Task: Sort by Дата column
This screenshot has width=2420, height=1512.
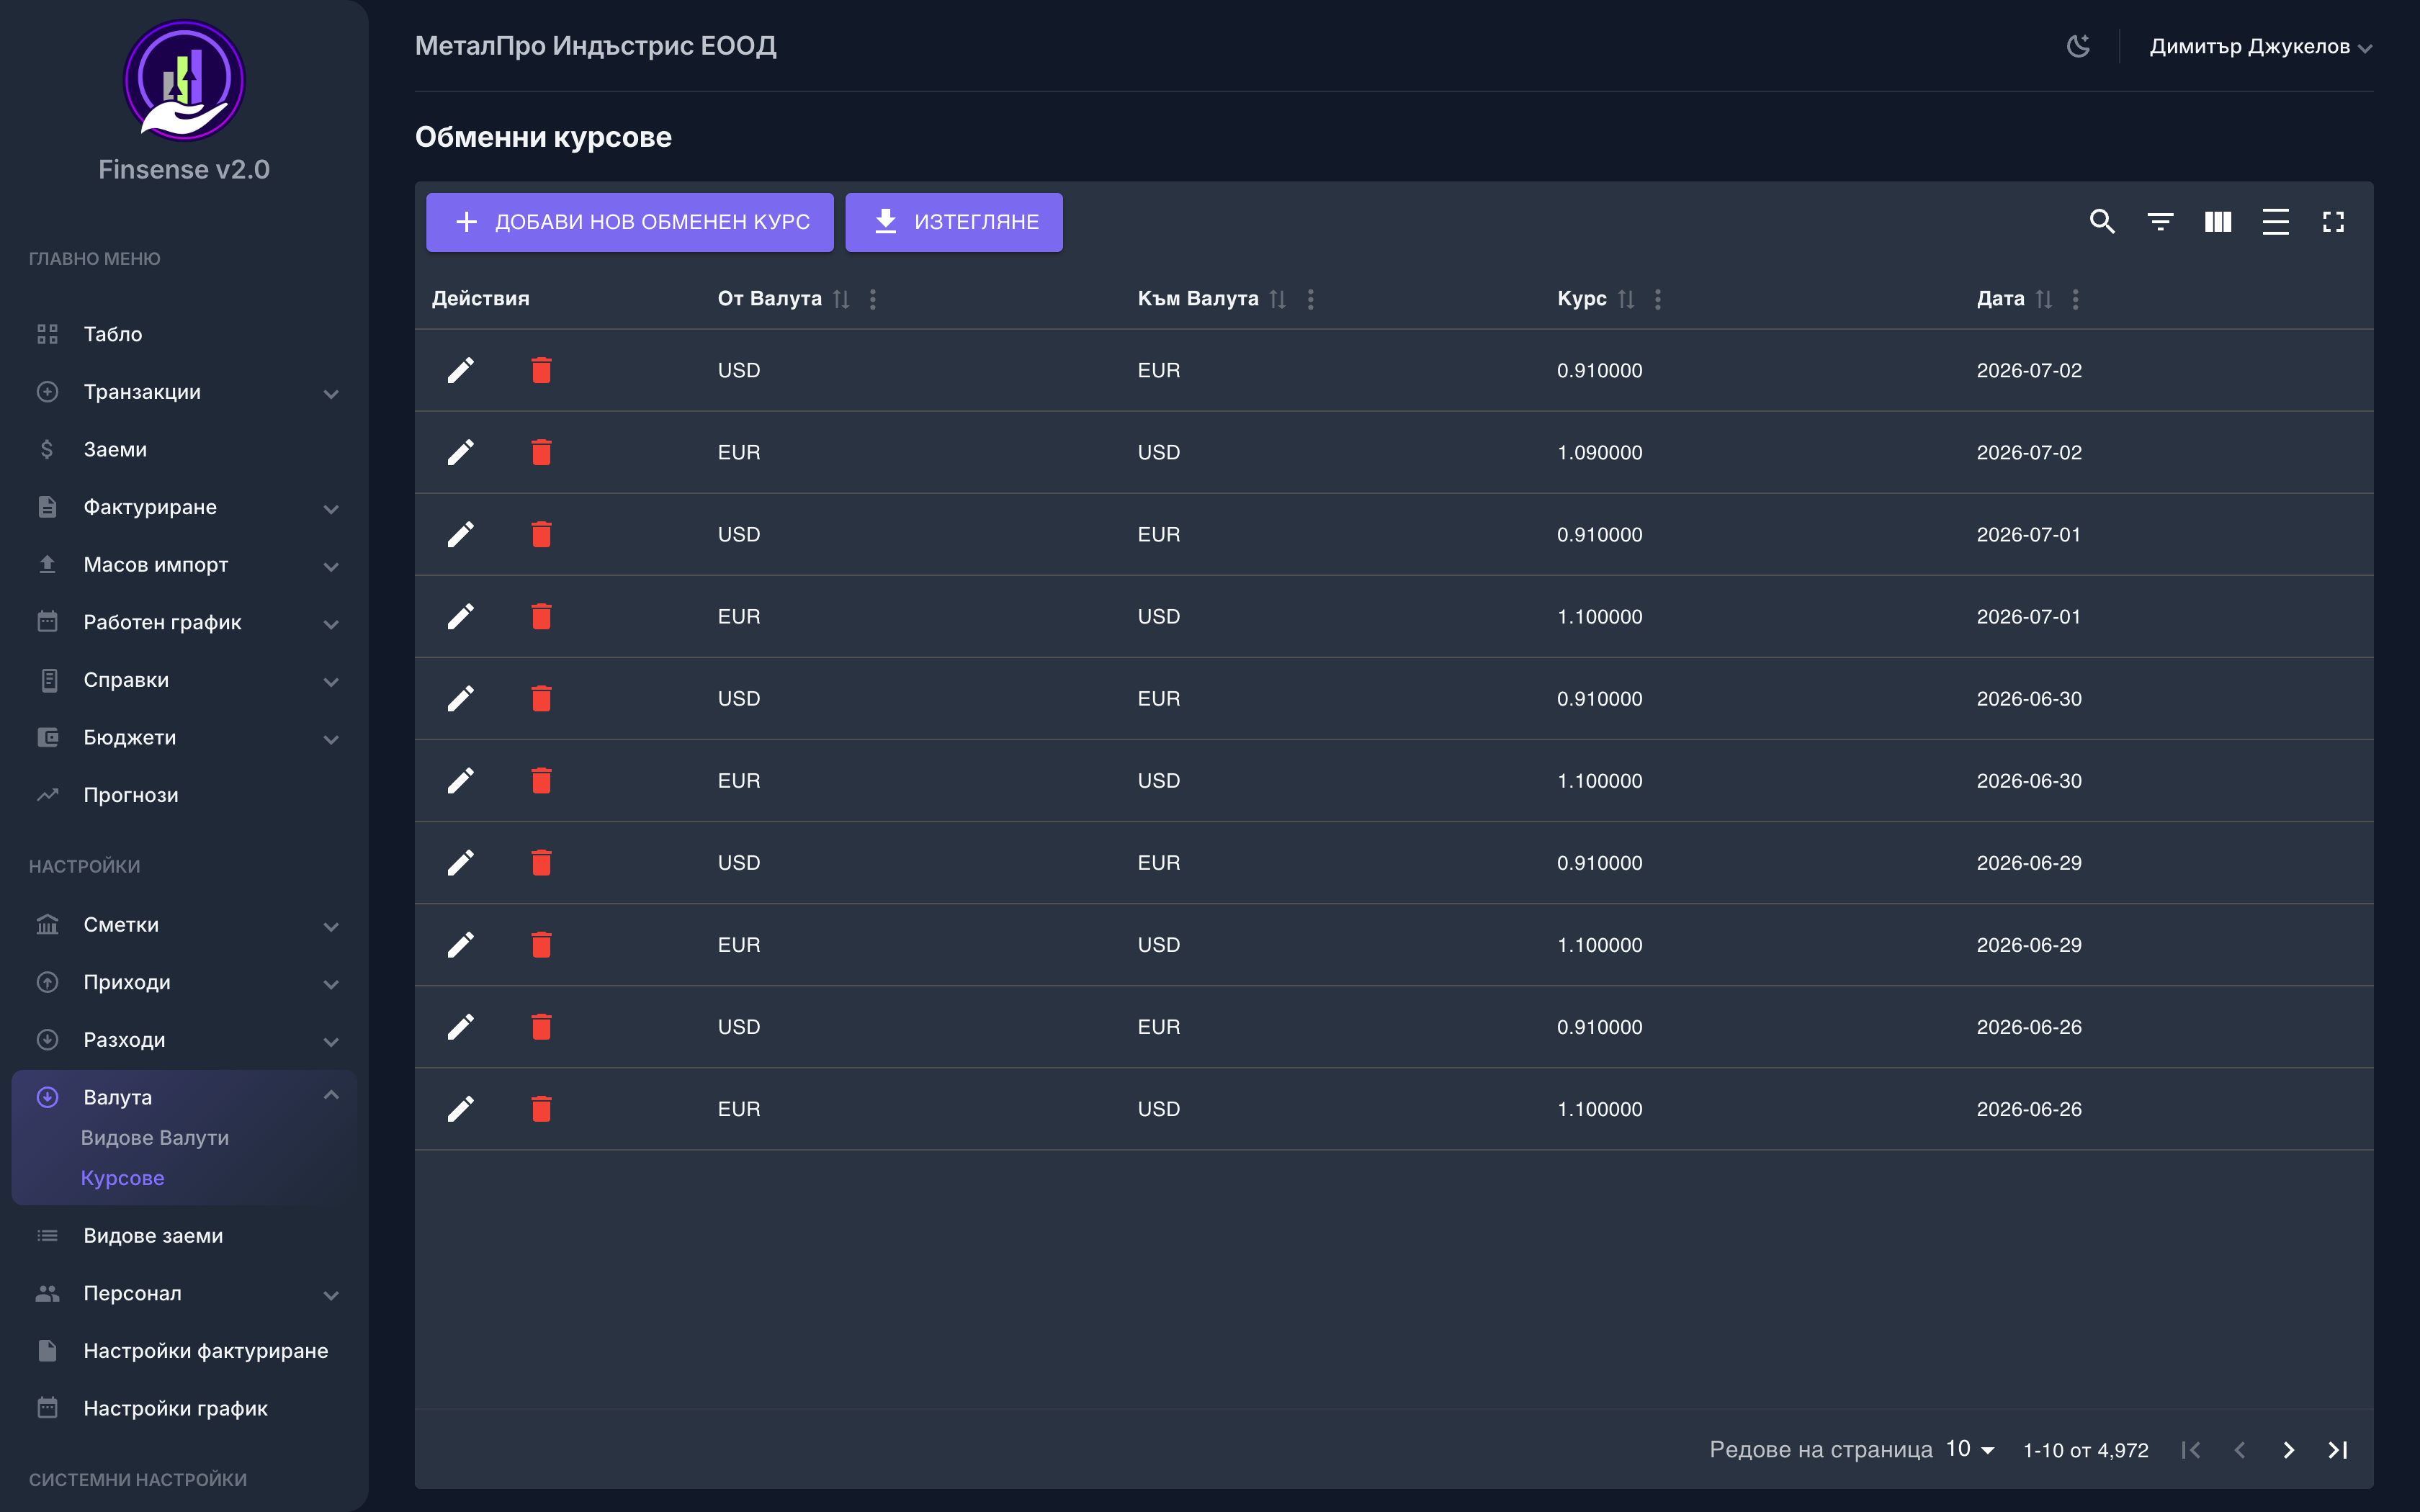Action: (x=2044, y=299)
